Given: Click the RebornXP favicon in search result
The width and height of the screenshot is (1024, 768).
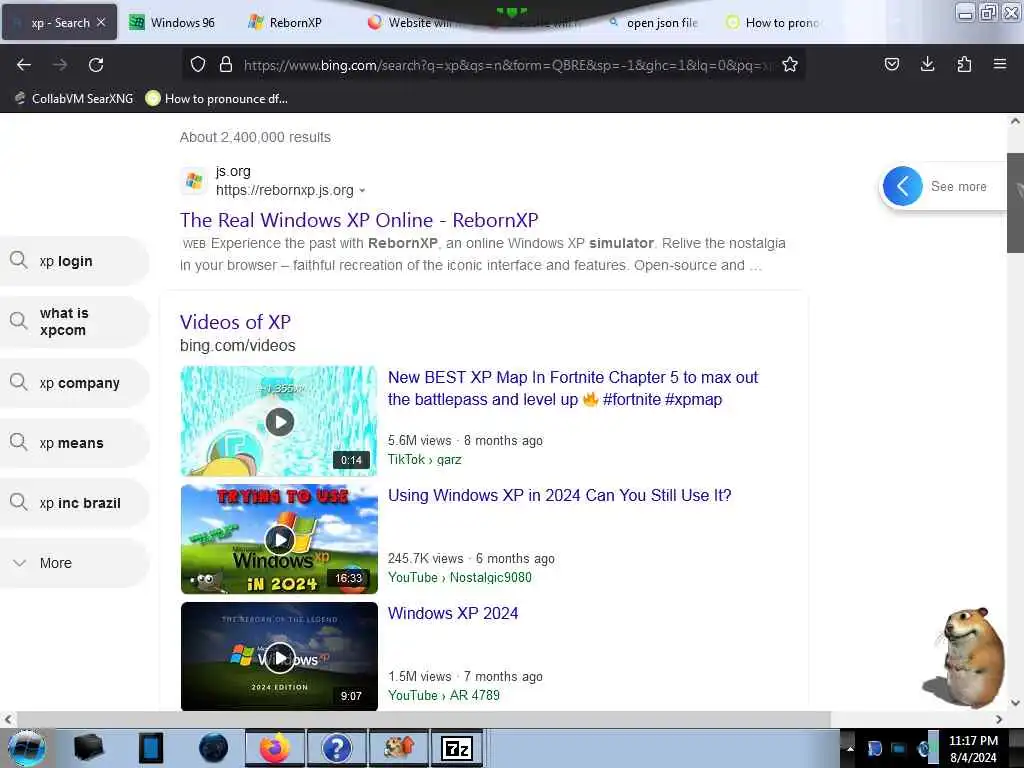Looking at the screenshot, I should pos(194,180).
